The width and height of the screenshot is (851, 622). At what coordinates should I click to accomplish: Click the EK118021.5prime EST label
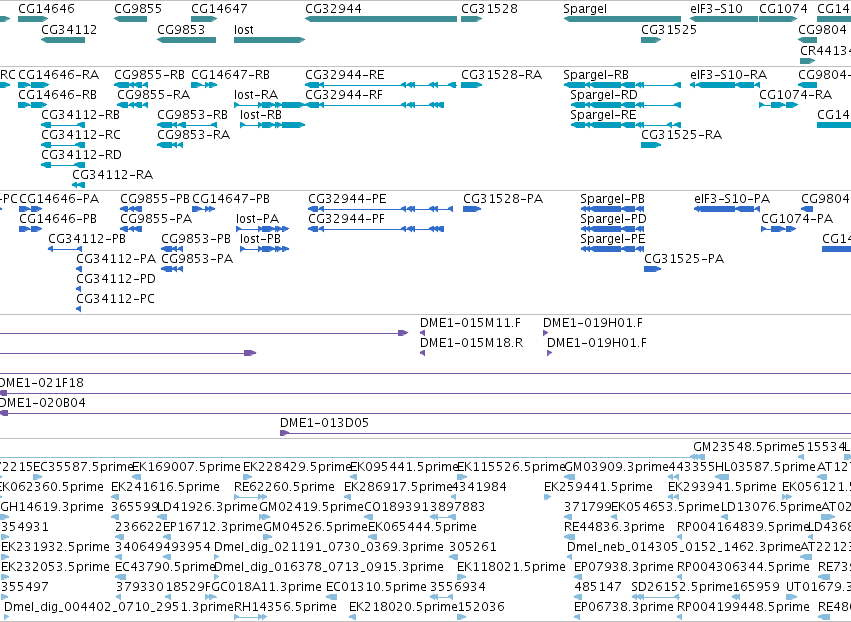click(511, 568)
